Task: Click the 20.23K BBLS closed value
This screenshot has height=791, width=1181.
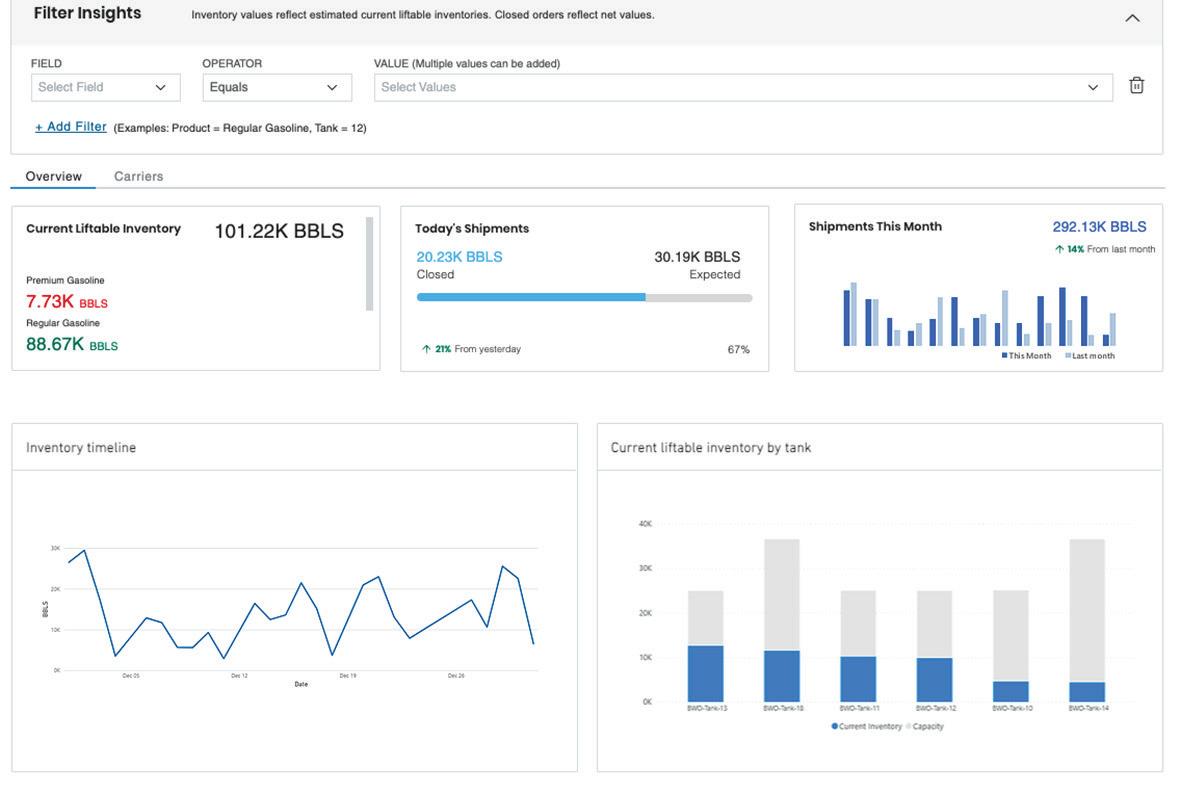Action: click(x=459, y=257)
